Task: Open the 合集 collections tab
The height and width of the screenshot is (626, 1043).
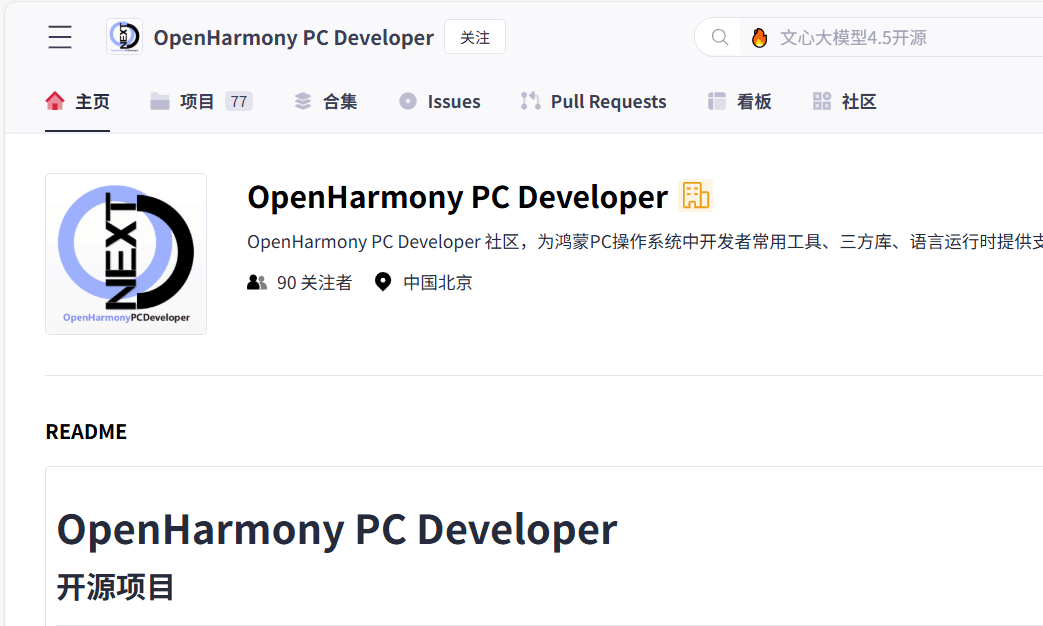Action: (x=325, y=102)
